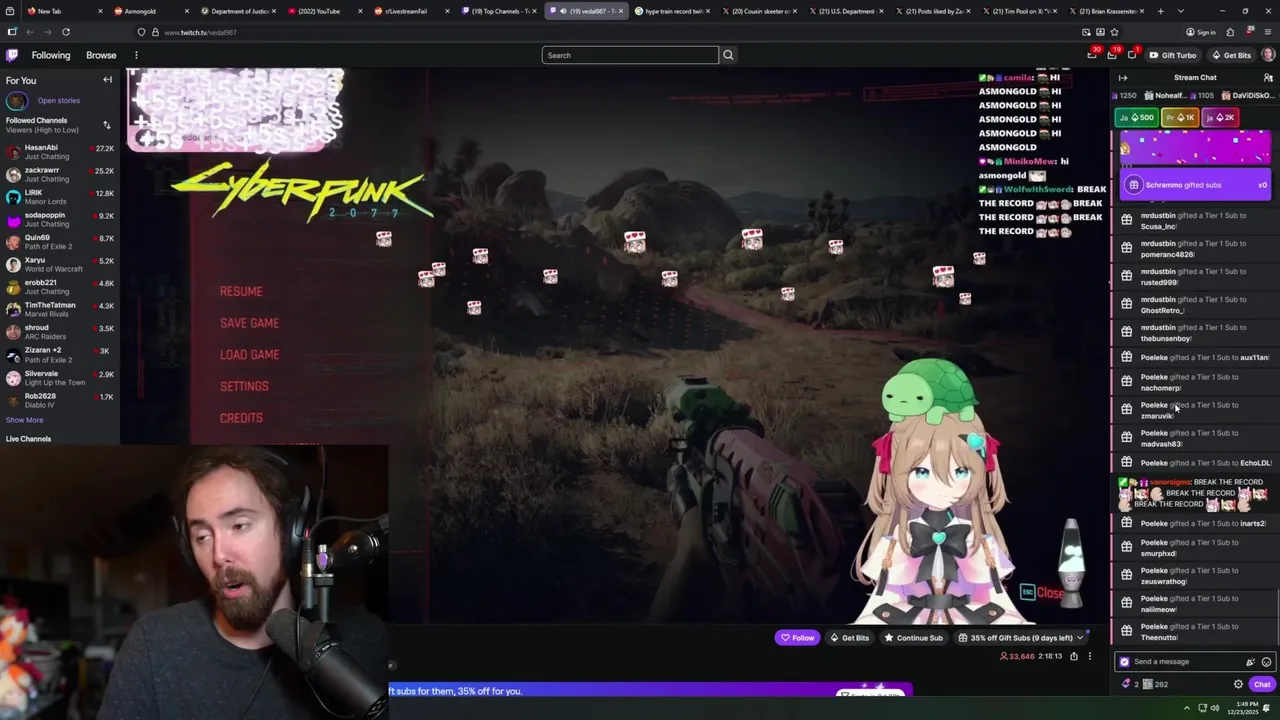Click the purple Follow button
Viewport: 1280px width, 720px height.
click(x=798, y=638)
